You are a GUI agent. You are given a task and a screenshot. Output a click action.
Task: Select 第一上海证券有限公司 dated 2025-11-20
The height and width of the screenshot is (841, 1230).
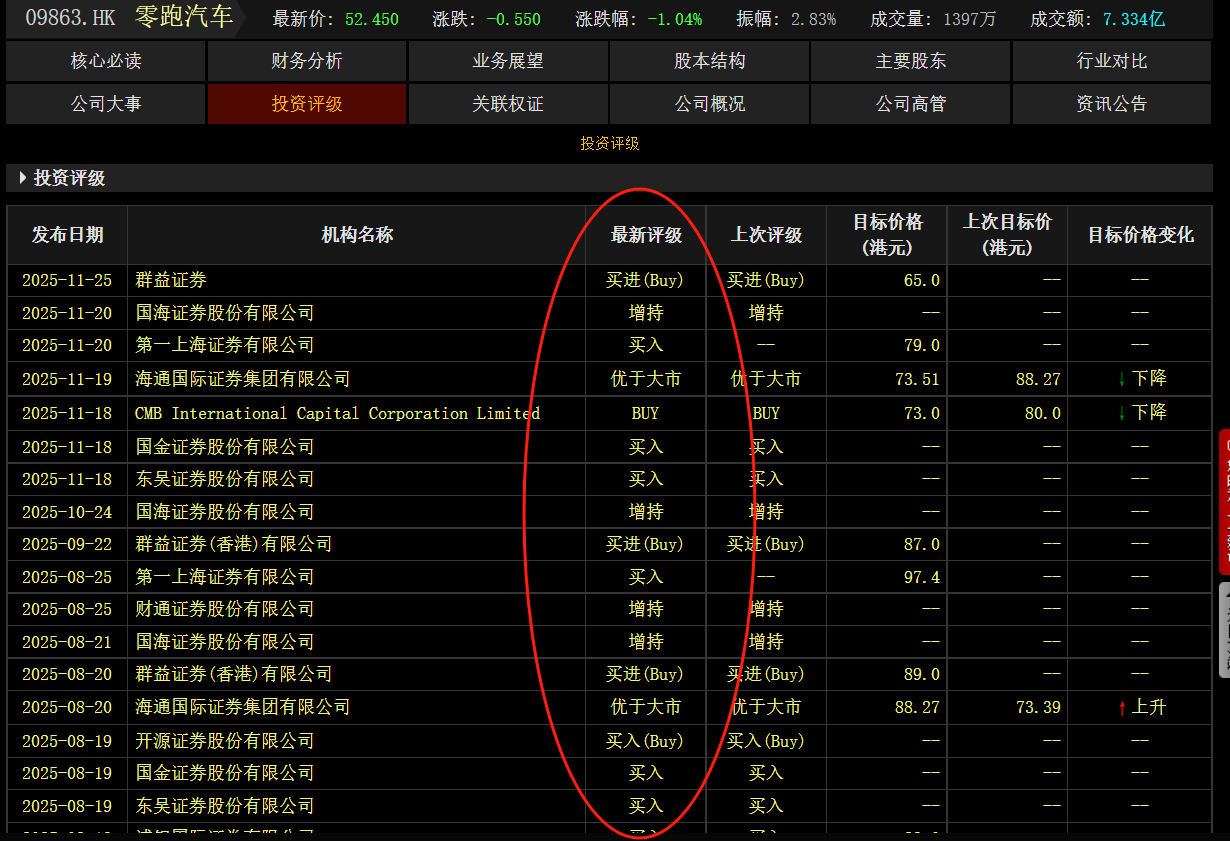click(610, 345)
